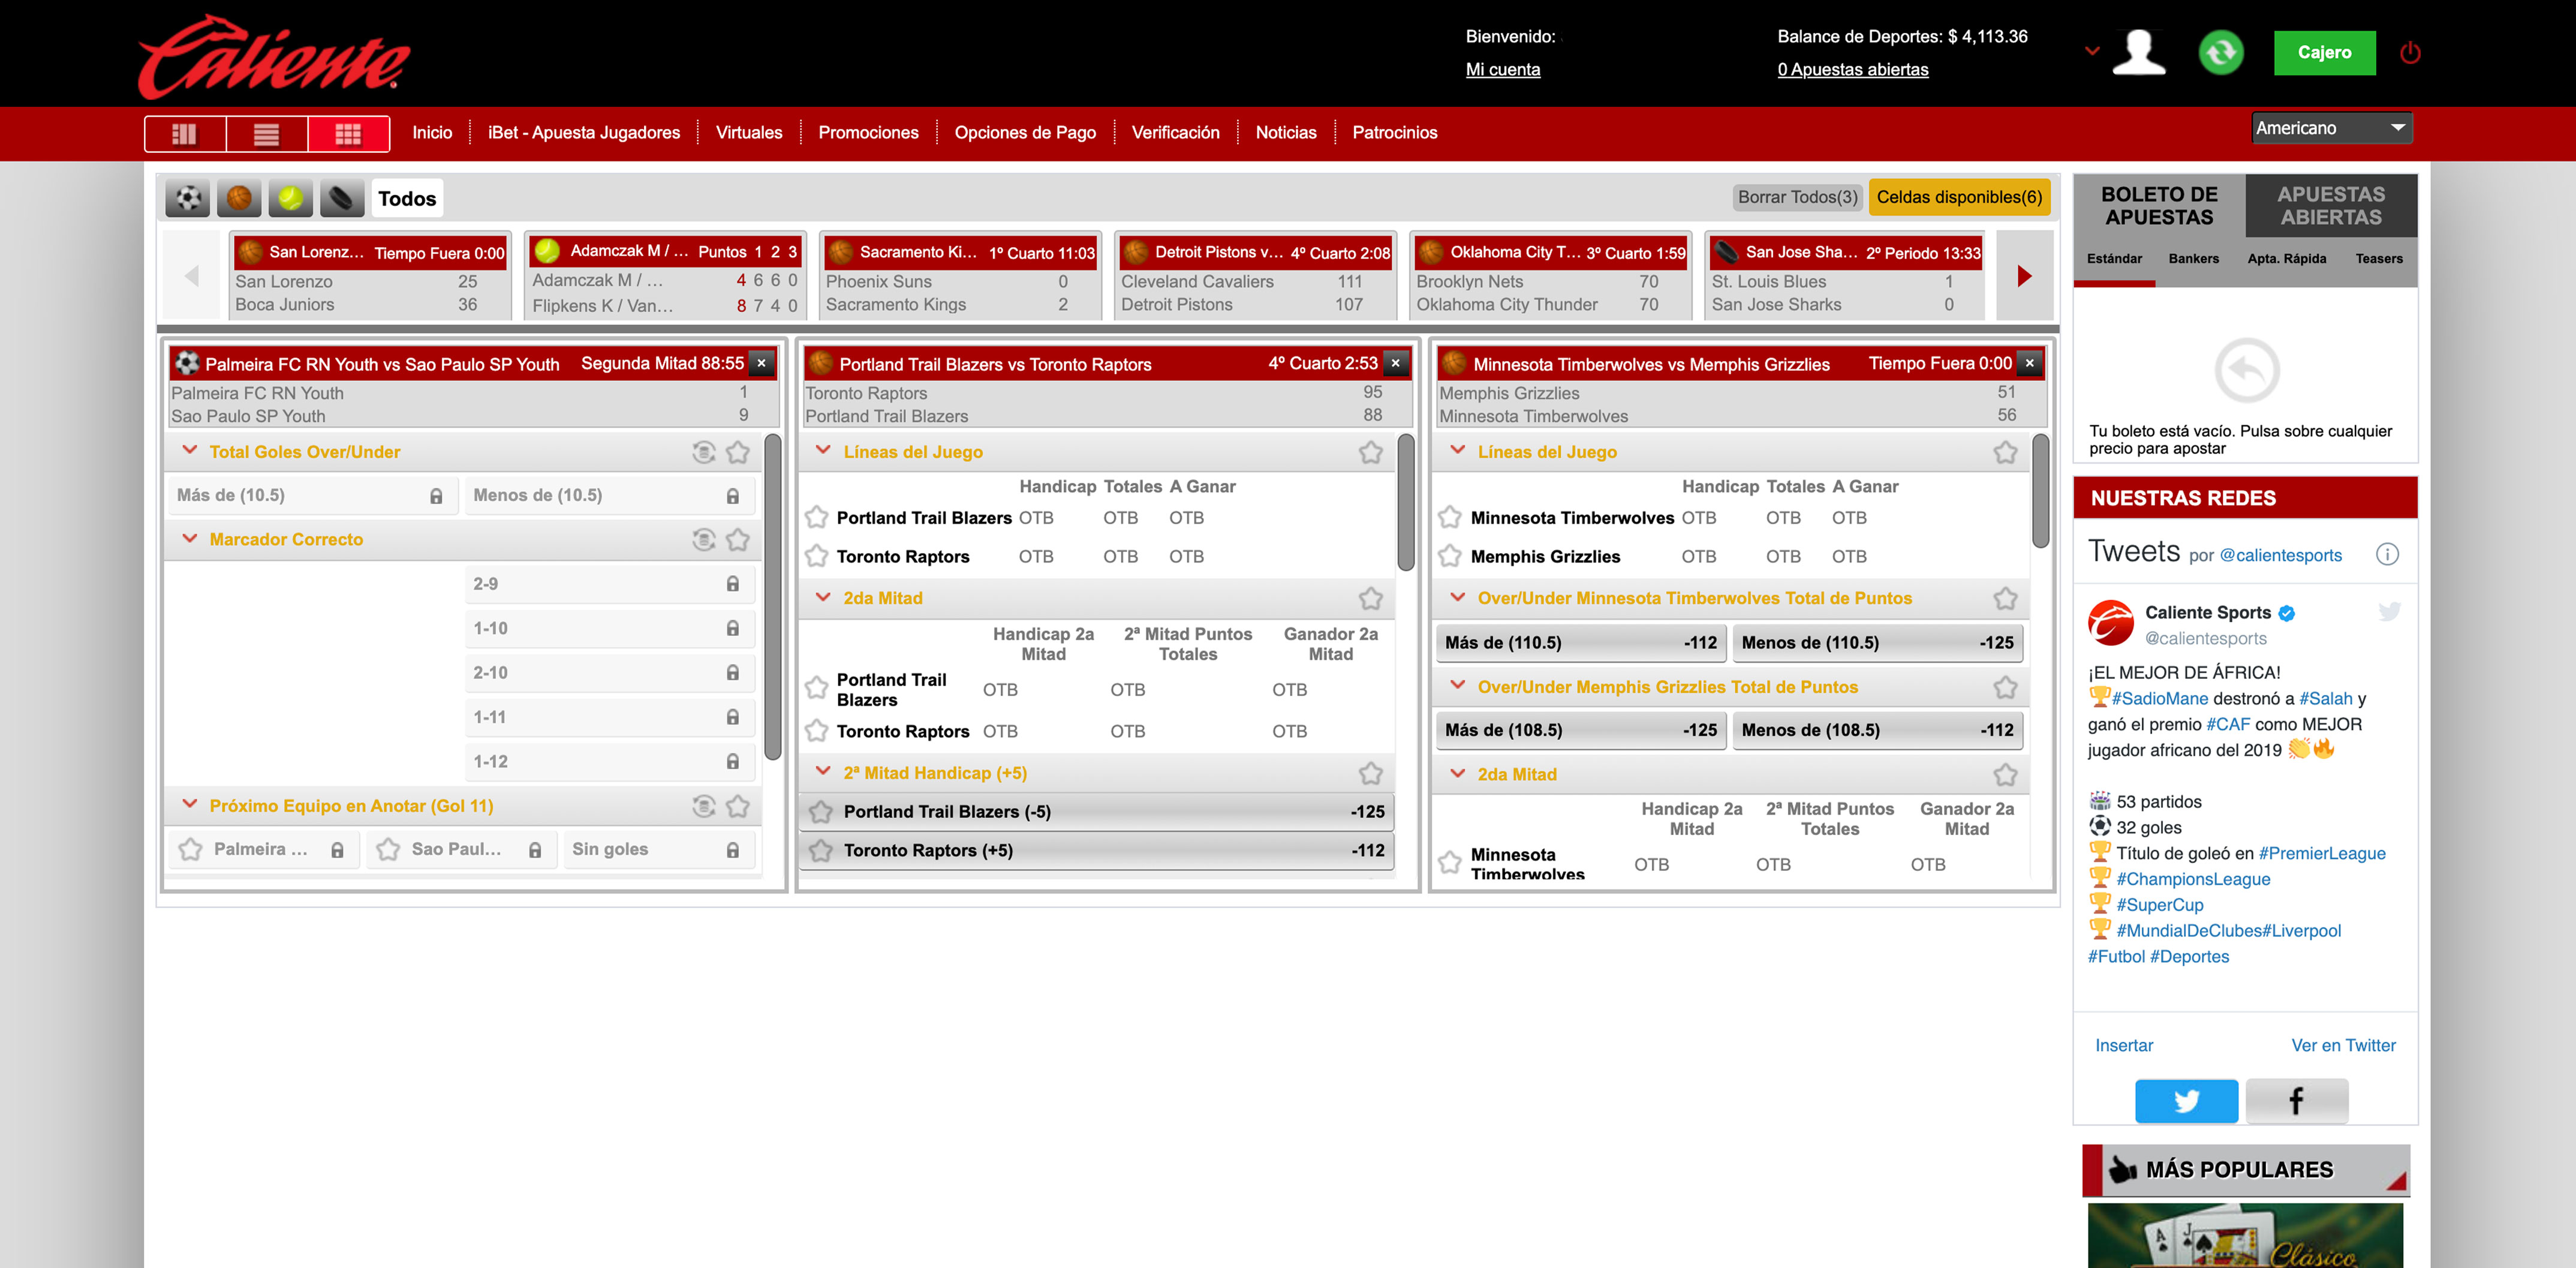Click stats icon in Próximo Equipo en Anotar
This screenshot has height=1268, width=2576.
(x=704, y=806)
